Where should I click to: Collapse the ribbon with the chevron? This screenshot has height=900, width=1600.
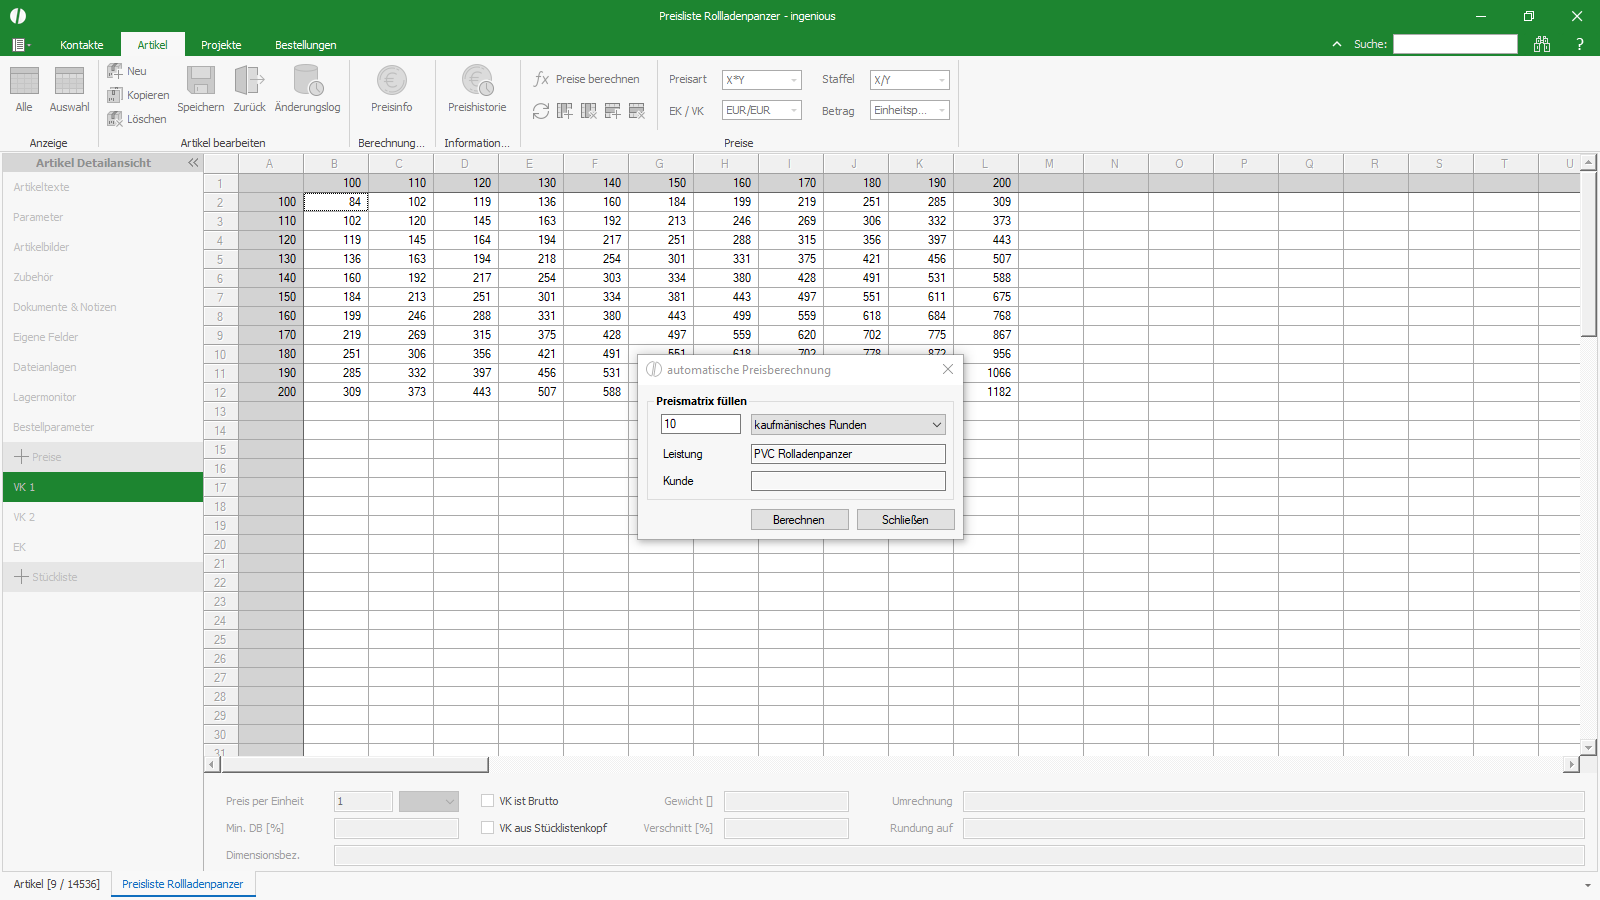(1337, 44)
